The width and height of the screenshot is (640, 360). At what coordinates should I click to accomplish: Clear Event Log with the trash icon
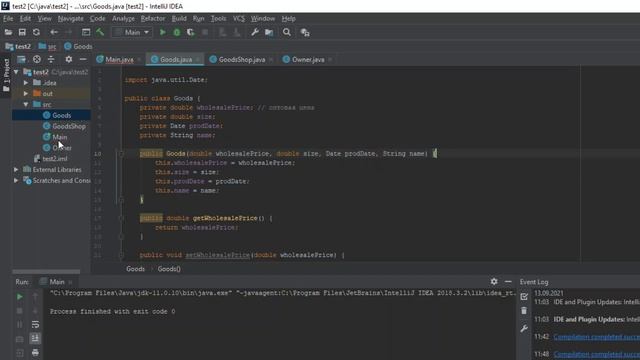click(x=524, y=311)
